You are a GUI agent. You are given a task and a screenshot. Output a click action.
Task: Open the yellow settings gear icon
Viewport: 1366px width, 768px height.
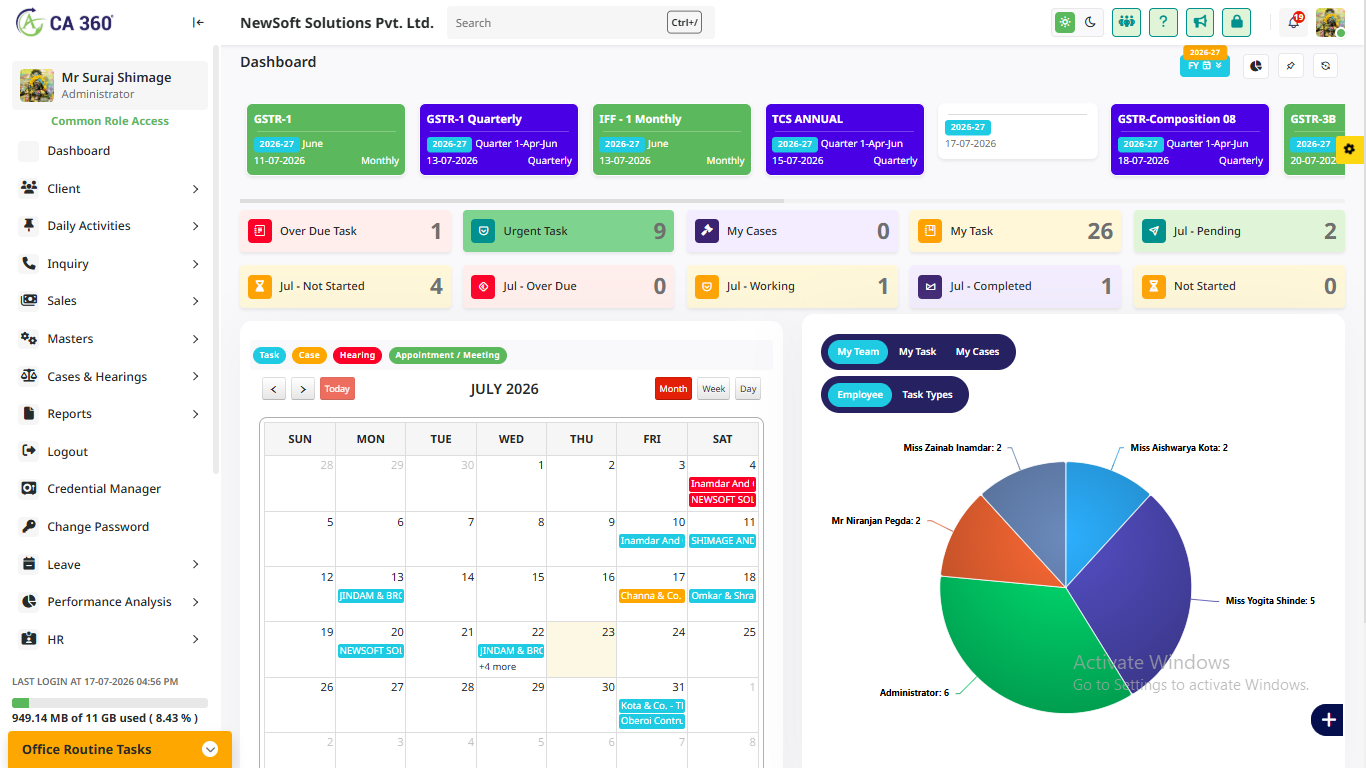pyautogui.click(x=1350, y=149)
